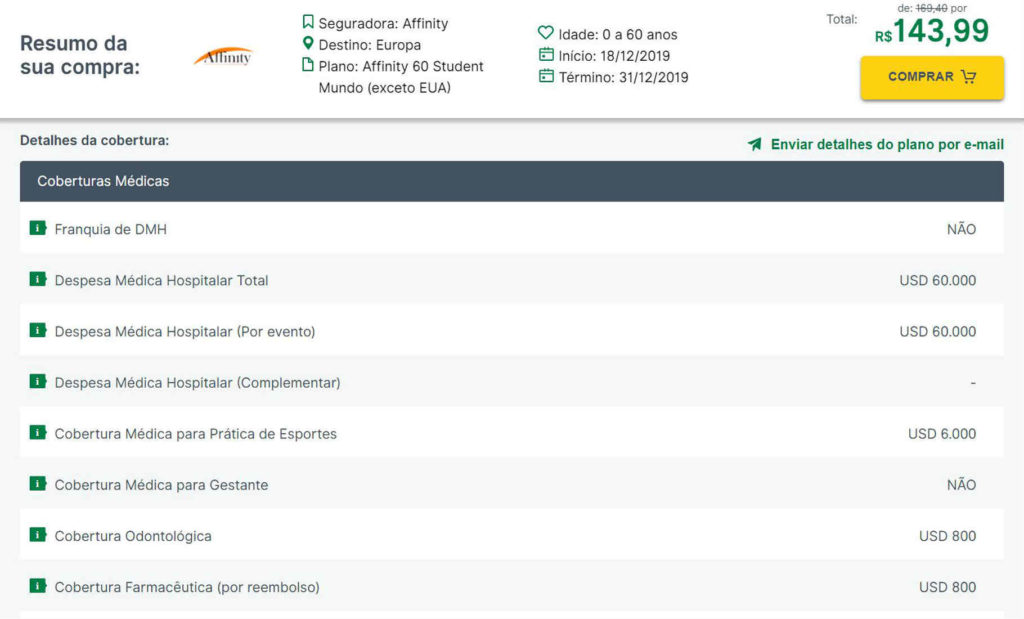This screenshot has width=1024, height=619.
Task: Open info icon for Cobertura Médica para Prática de Esportes
Action: [x=38, y=432]
